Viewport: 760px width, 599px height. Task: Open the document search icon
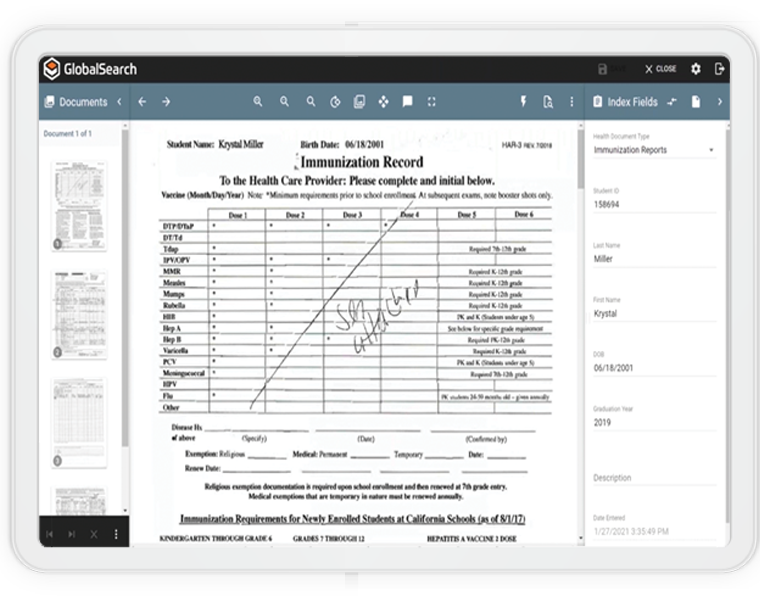pyautogui.click(x=548, y=102)
